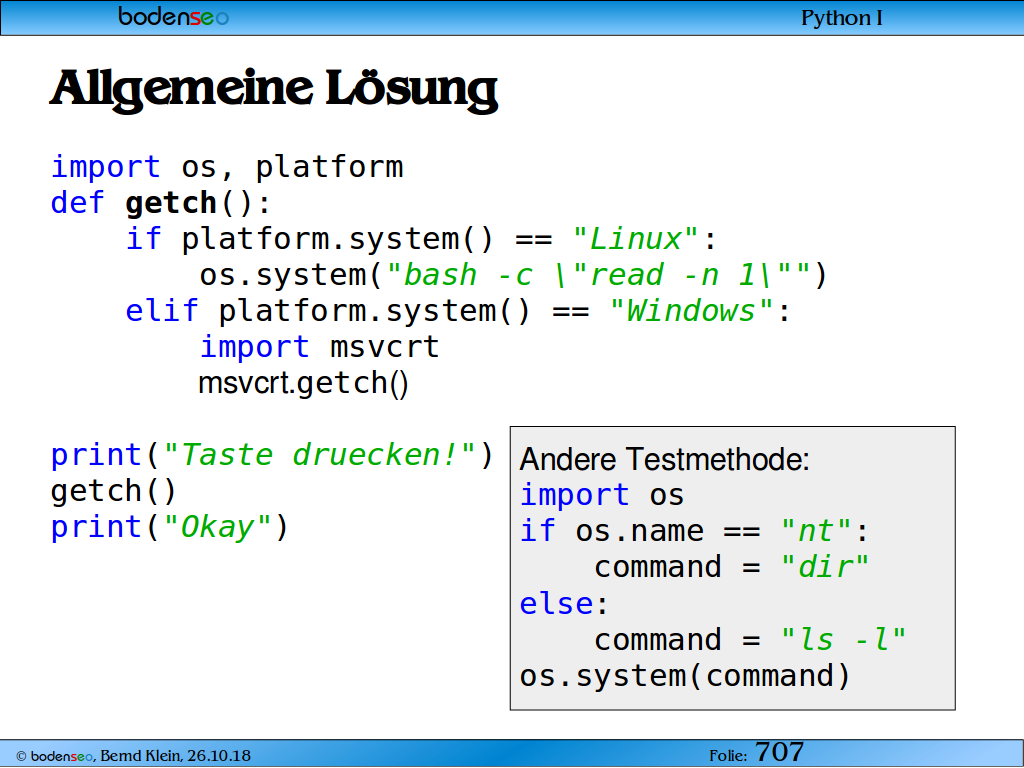Select the 'import os, platform' code line

[227, 167]
